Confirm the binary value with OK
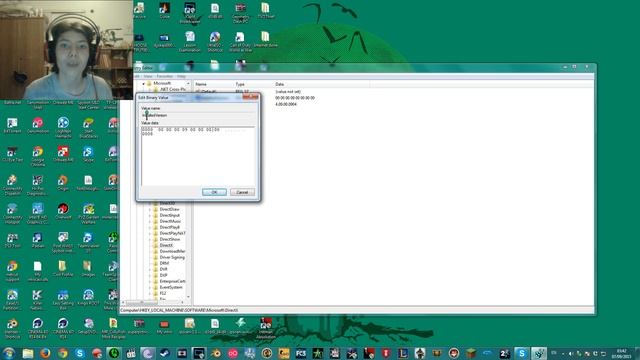The height and width of the screenshot is (360, 640). tap(214, 192)
